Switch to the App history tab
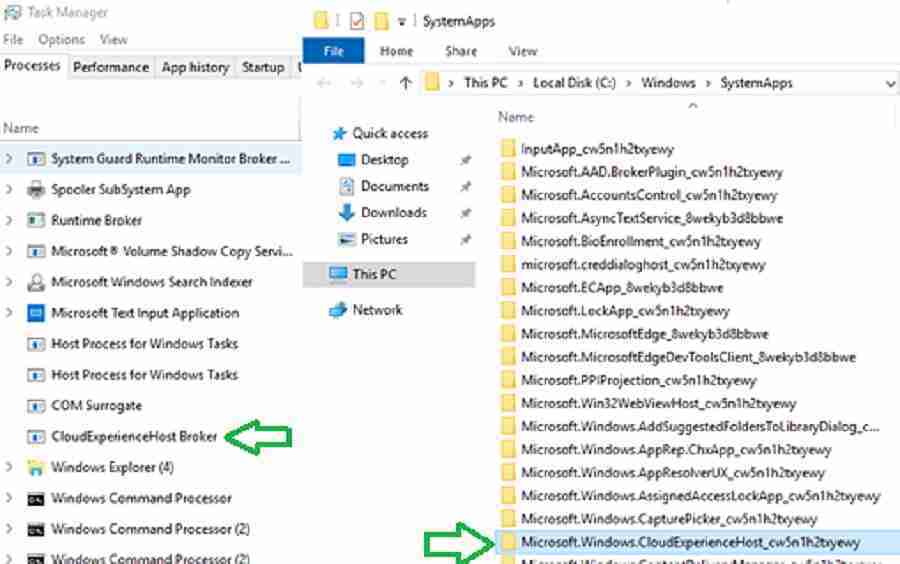This screenshot has height=564, width=900. (x=195, y=67)
